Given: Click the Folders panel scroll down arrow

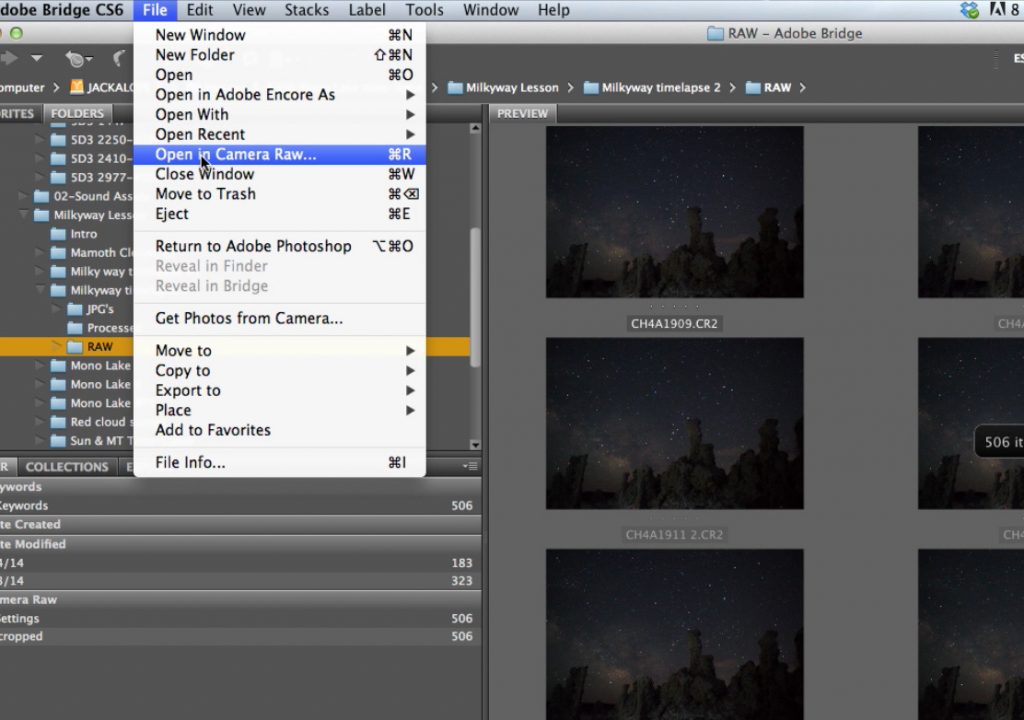Looking at the screenshot, I should (475, 445).
